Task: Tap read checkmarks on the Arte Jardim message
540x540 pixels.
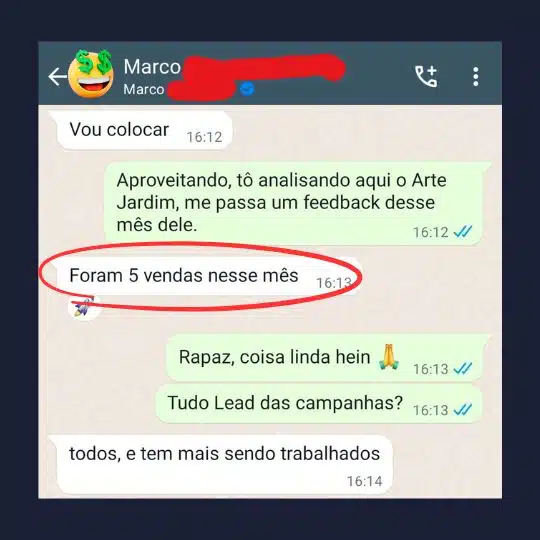Action: point(463,232)
